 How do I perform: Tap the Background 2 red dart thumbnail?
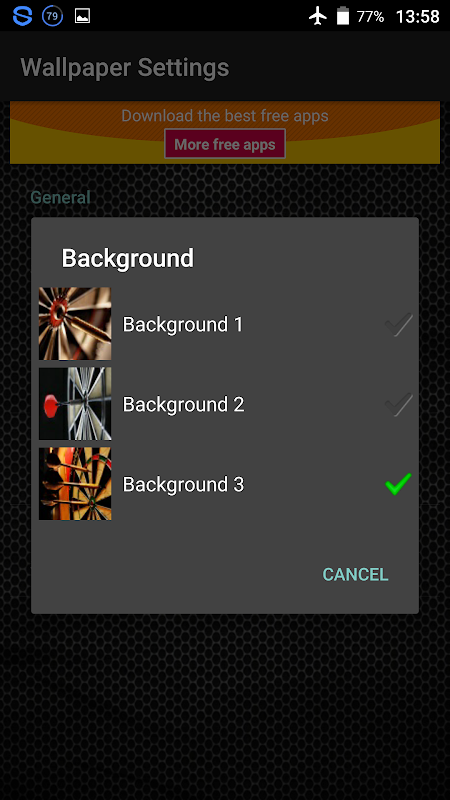pos(75,404)
